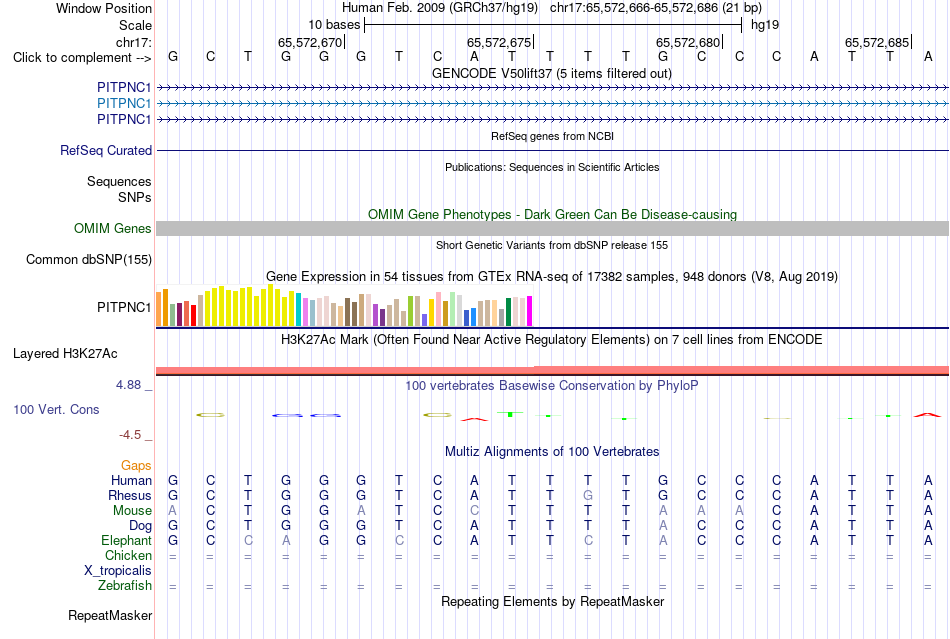Click the 'Mouse' species label

tap(132, 511)
